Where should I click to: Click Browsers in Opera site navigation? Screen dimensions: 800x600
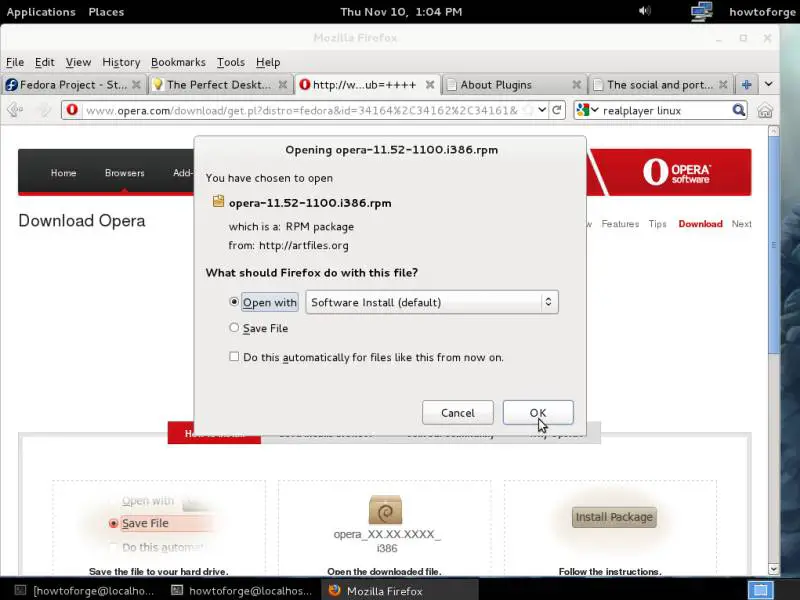click(x=124, y=172)
